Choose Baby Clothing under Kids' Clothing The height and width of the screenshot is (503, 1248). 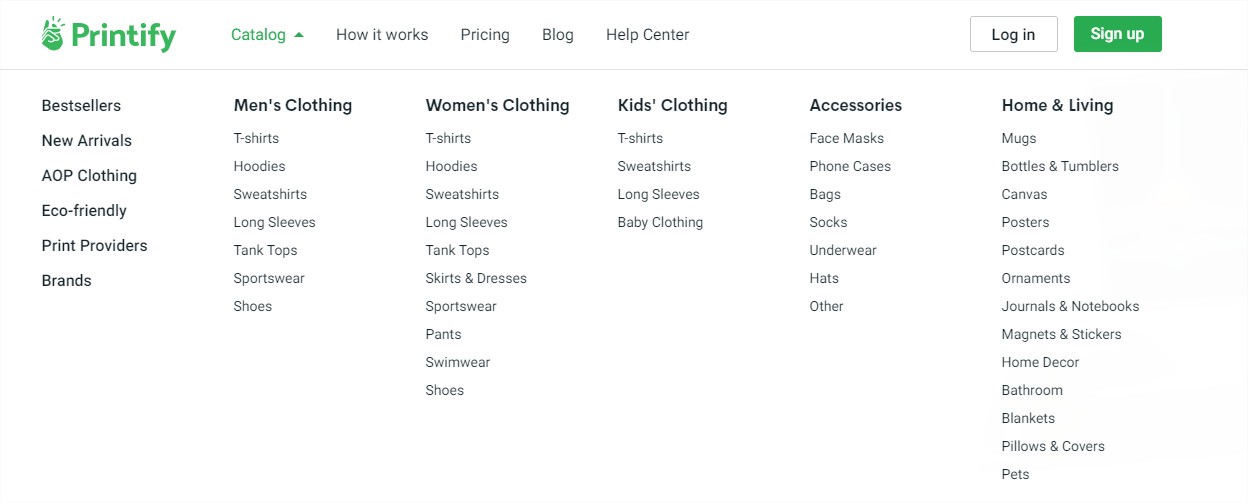click(x=660, y=222)
